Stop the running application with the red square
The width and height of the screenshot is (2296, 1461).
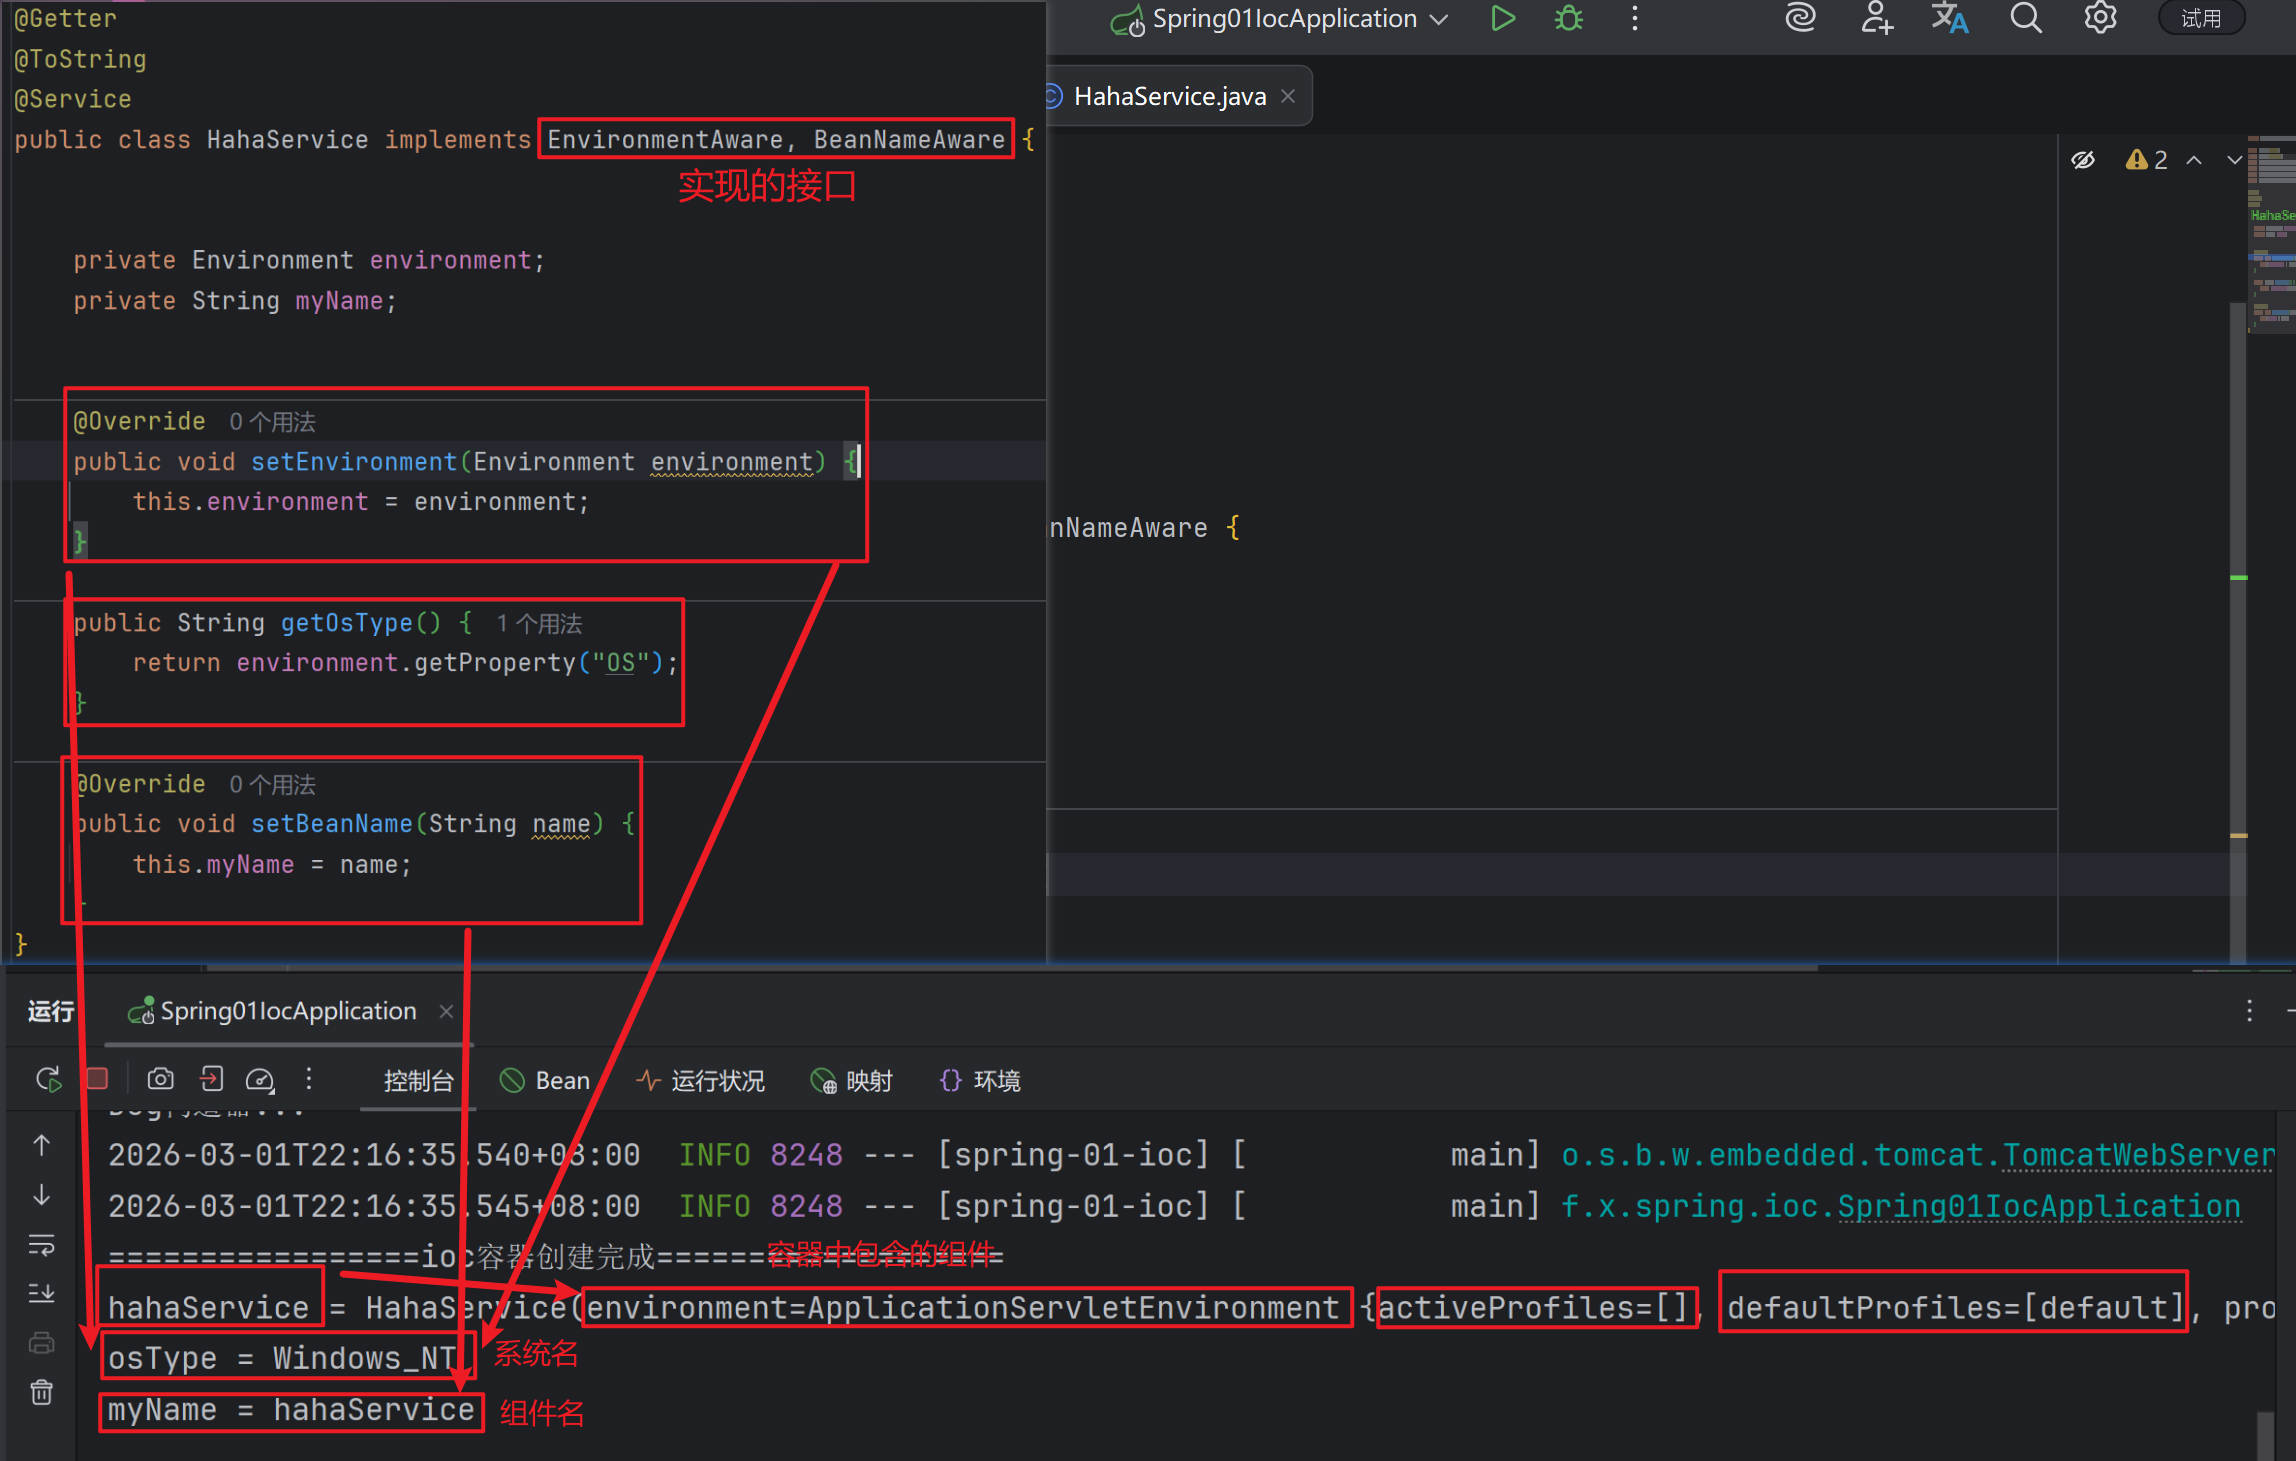tap(97, 1079)
